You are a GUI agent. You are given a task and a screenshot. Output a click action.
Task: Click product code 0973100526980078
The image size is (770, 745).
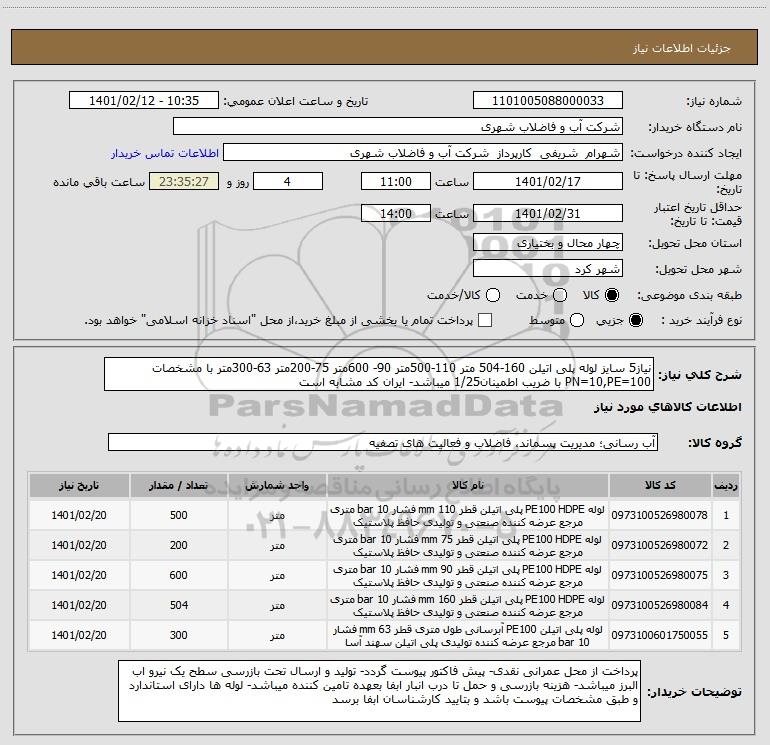pos(660,515)
